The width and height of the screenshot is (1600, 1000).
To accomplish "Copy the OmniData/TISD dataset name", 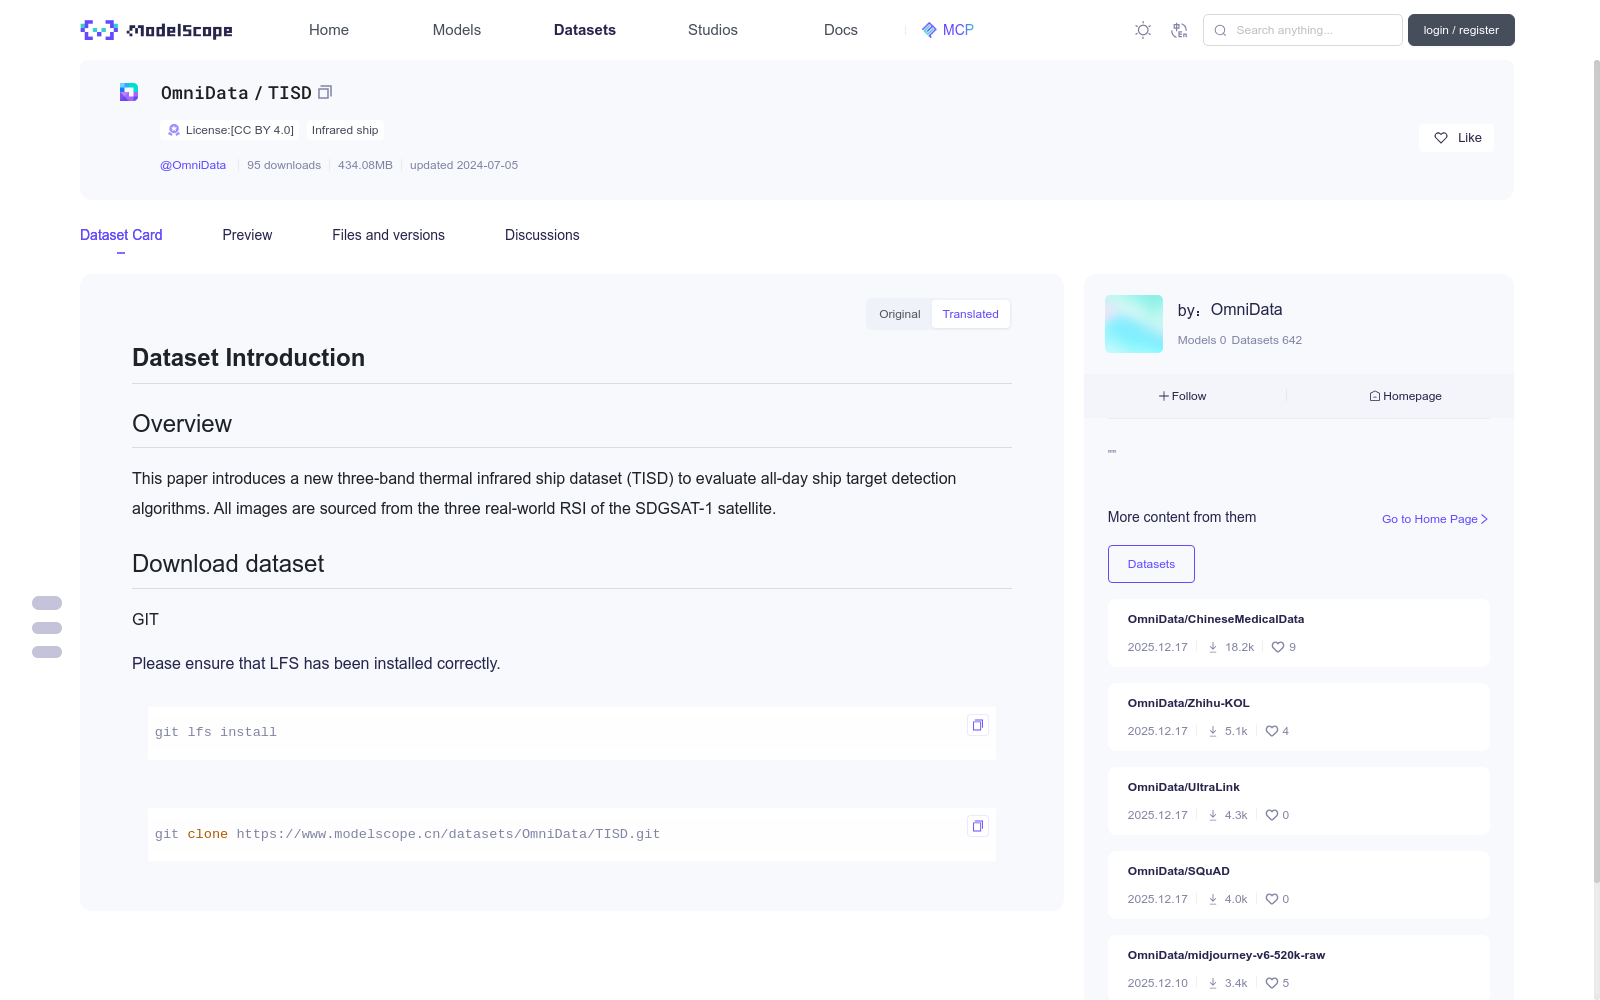I will tap(325, 92).
